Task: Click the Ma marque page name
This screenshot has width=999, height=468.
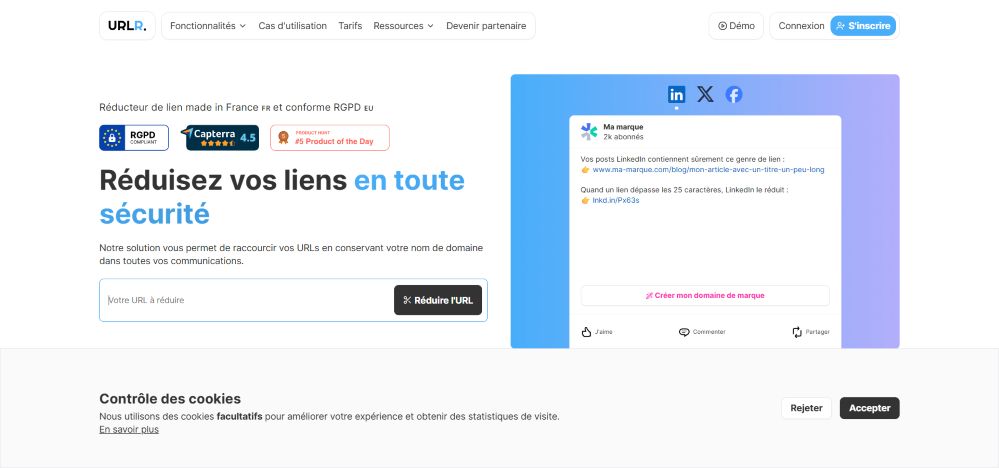Action: (x=623, y=127)
